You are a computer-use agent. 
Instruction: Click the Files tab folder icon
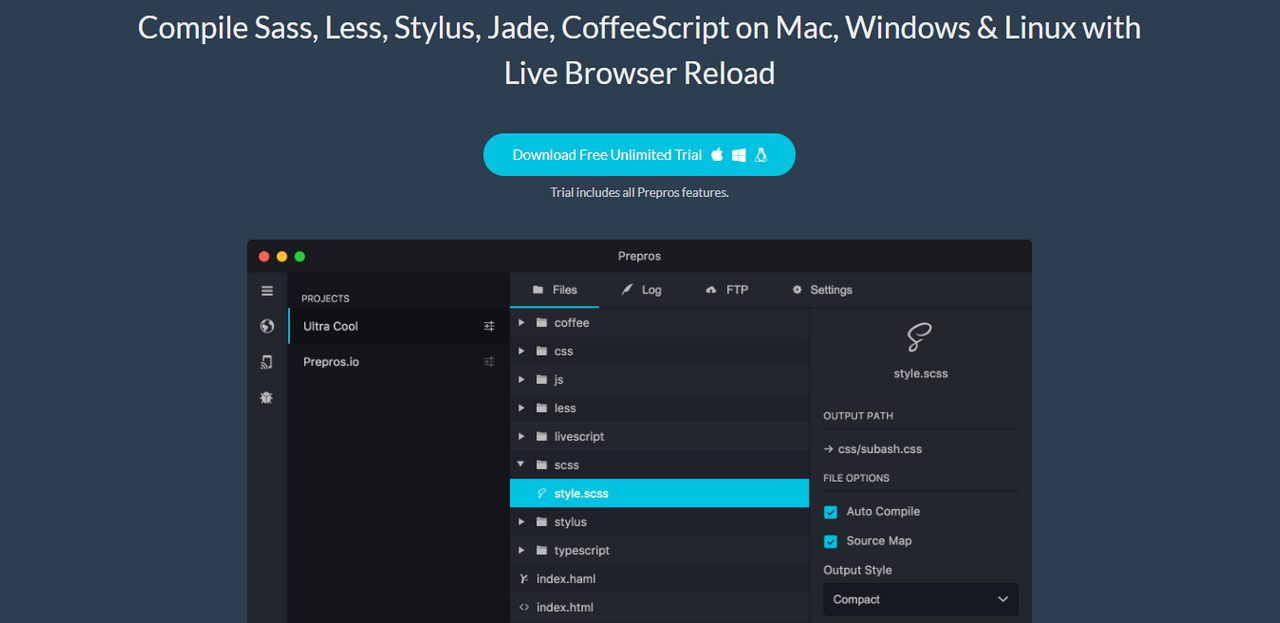[538, 290]
